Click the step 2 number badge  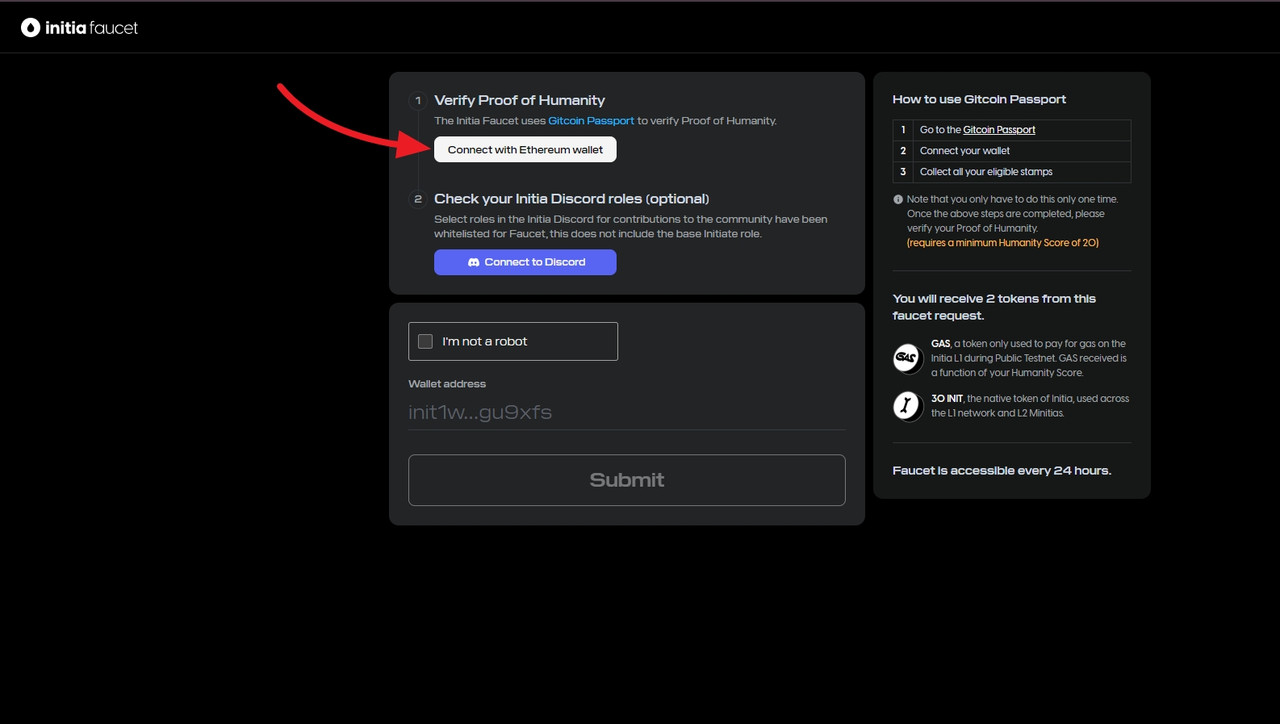pos(418,198)
